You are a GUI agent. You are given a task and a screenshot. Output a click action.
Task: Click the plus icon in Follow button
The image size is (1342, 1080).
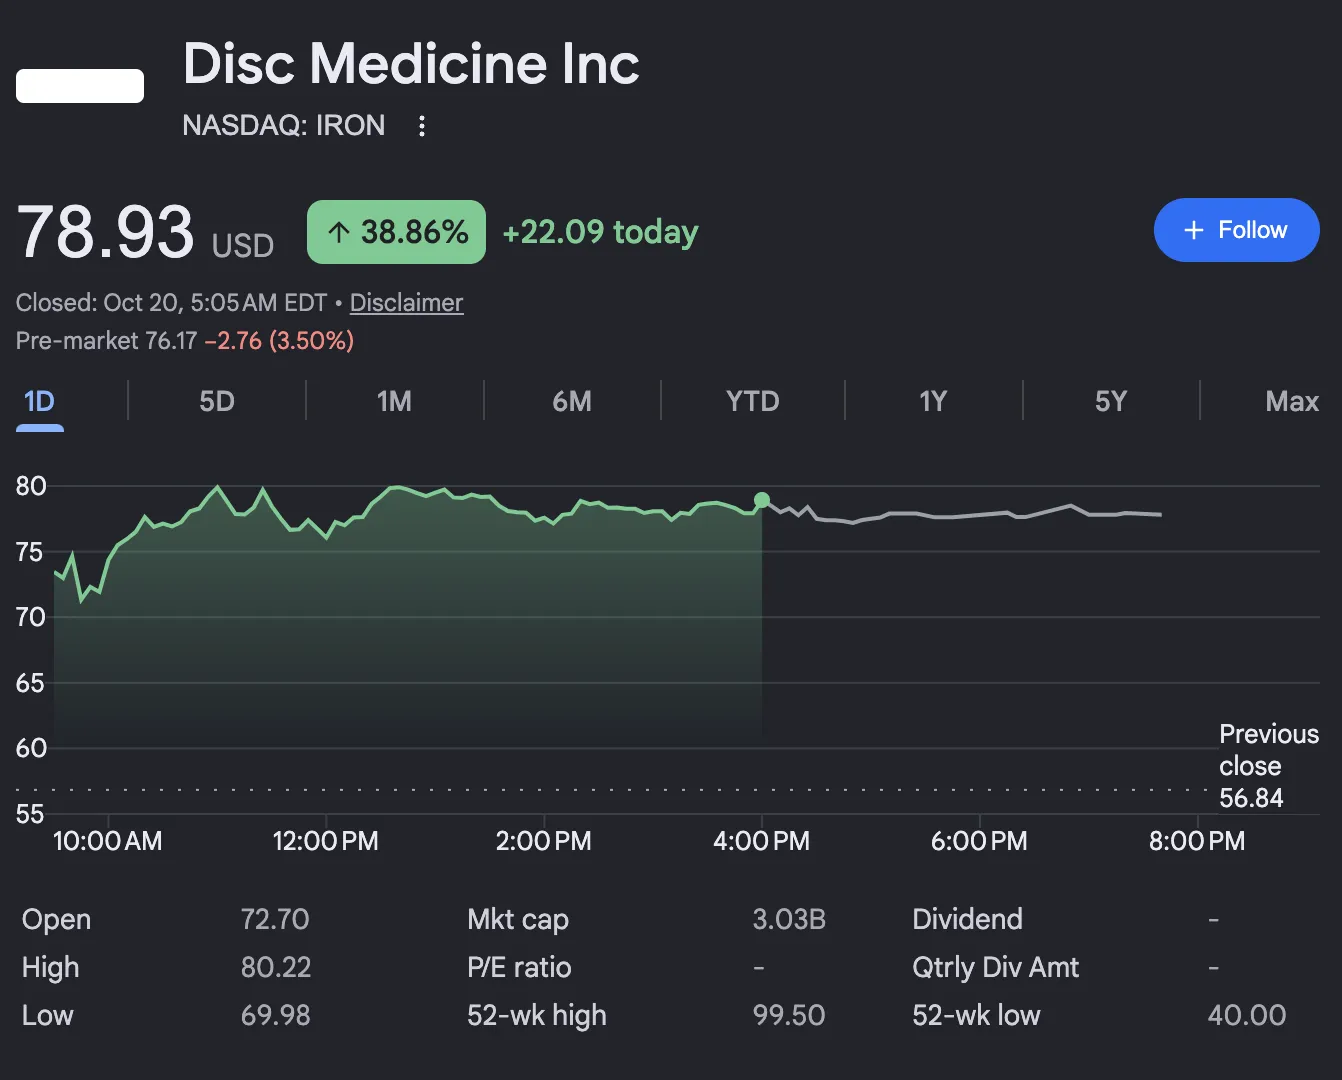coord(1193,230)
